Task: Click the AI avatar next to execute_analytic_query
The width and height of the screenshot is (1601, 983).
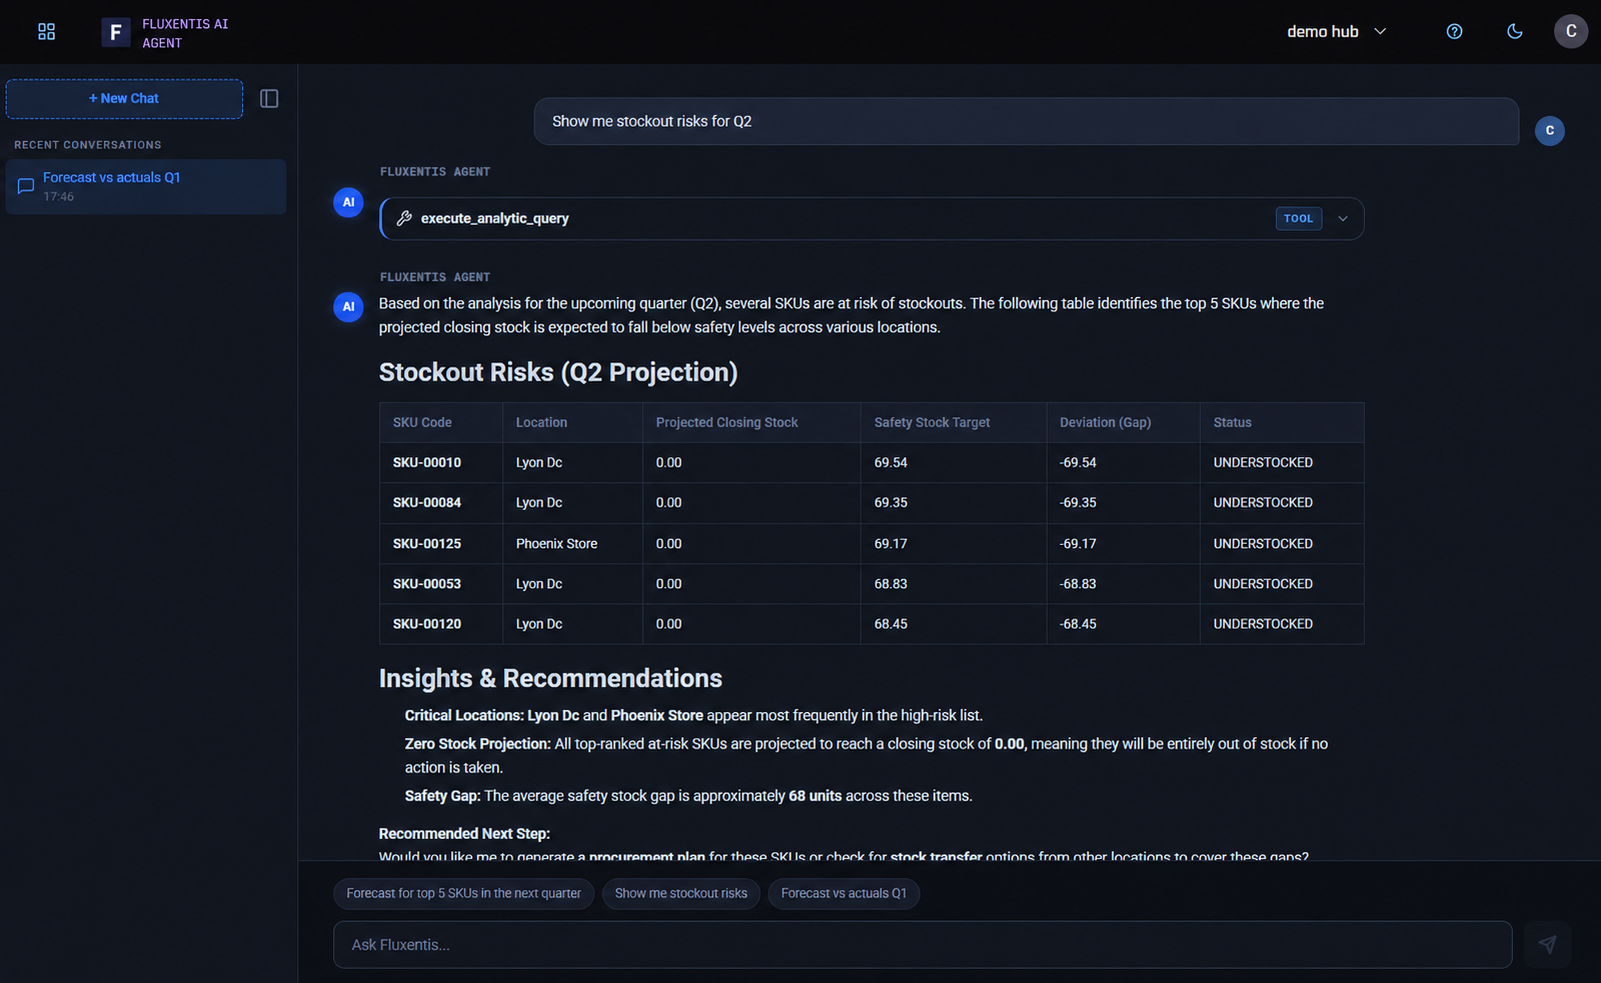Action: (x=348, y=202)
